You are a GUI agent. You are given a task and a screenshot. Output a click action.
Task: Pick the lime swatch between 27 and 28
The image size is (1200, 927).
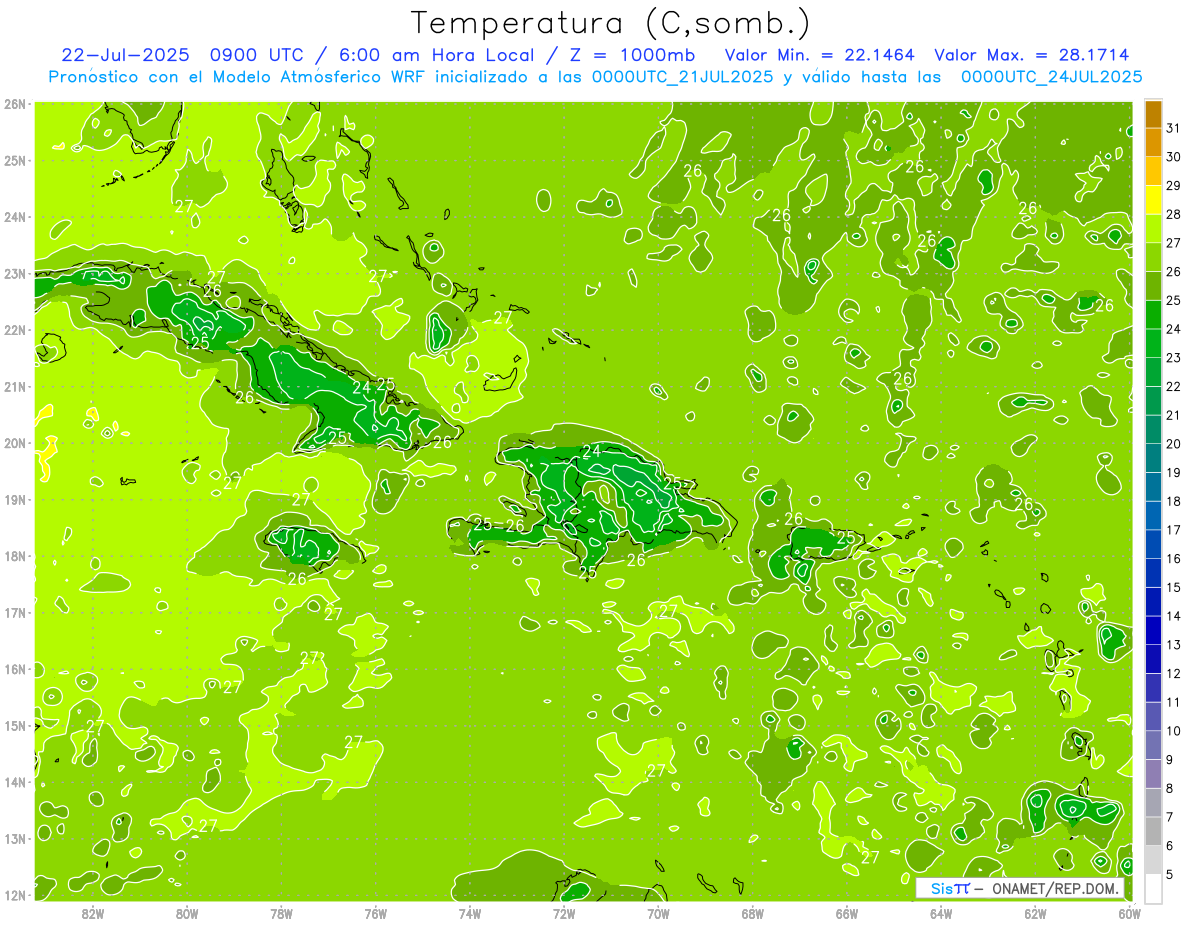[x=1154, y=230]
